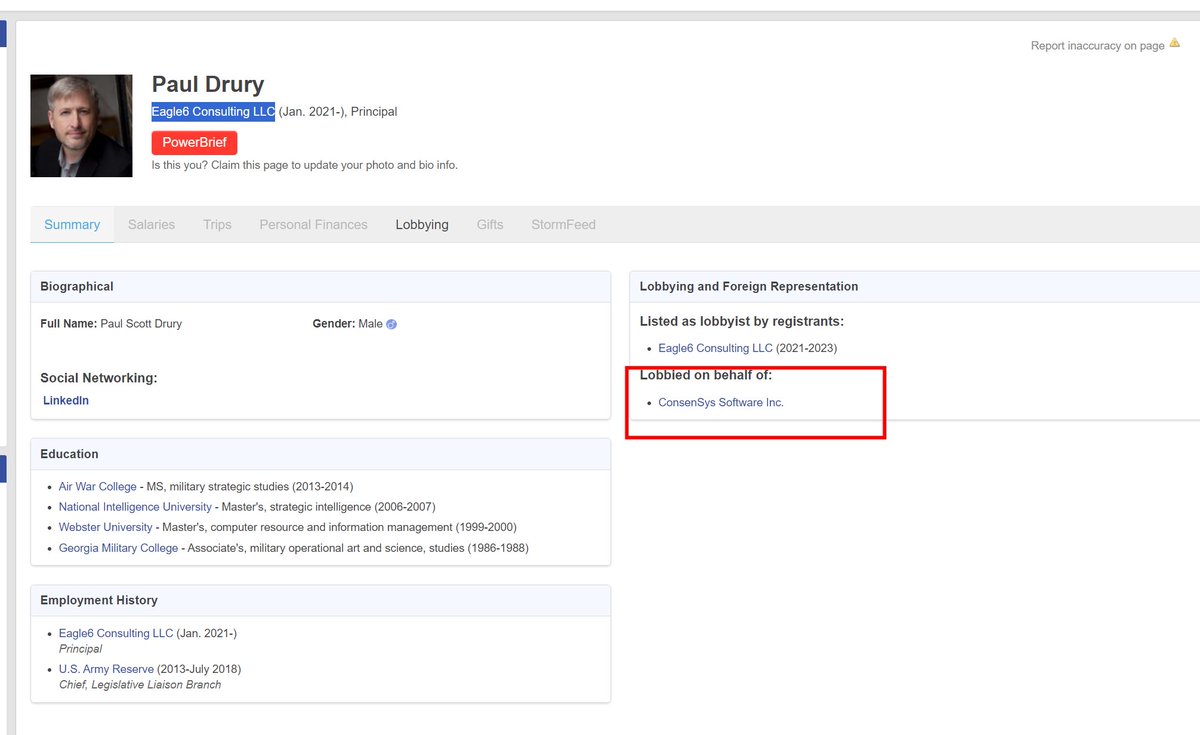1200x735 pixels.
Task: Open the Webster University link
Action: click(105, 527)
